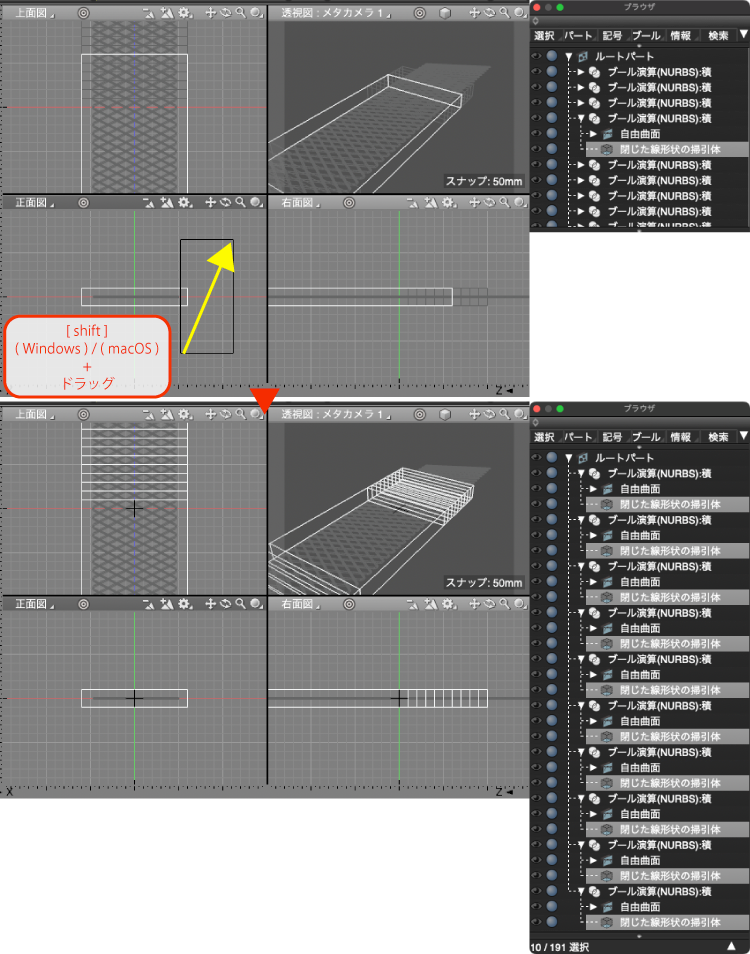
Task: Expand the first ブール演算(NURBS):積 in upper browser
Action: (581, 72)
